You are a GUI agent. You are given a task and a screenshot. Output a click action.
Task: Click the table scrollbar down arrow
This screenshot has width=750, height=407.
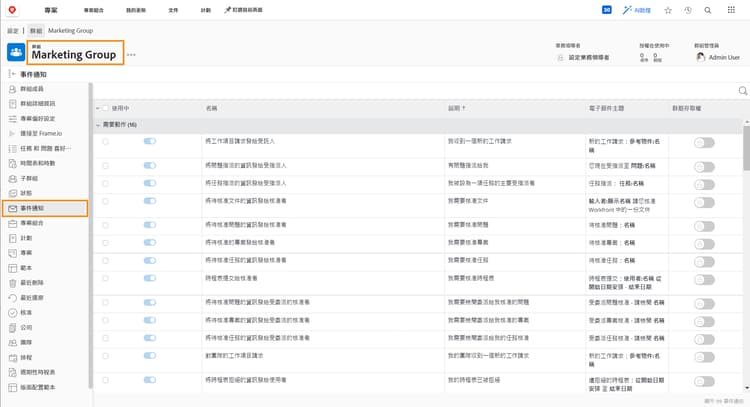point(747,388)
